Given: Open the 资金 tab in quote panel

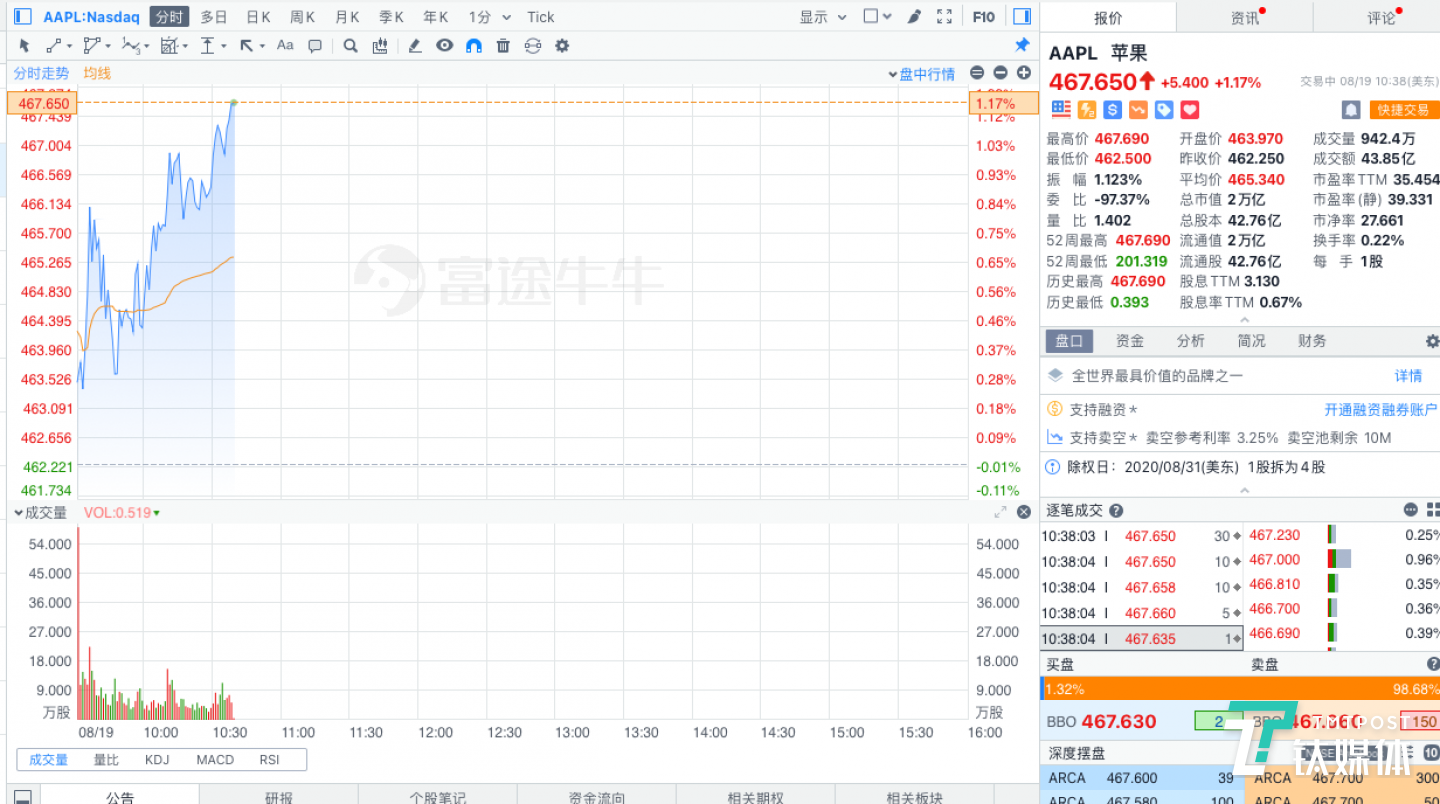Looking at the screenshot, I should (x=1130, y=341).
